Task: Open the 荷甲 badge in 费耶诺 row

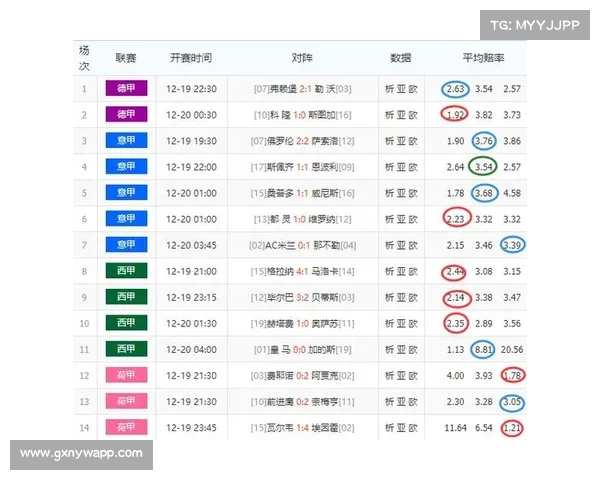Action: [x=126, y=375]
